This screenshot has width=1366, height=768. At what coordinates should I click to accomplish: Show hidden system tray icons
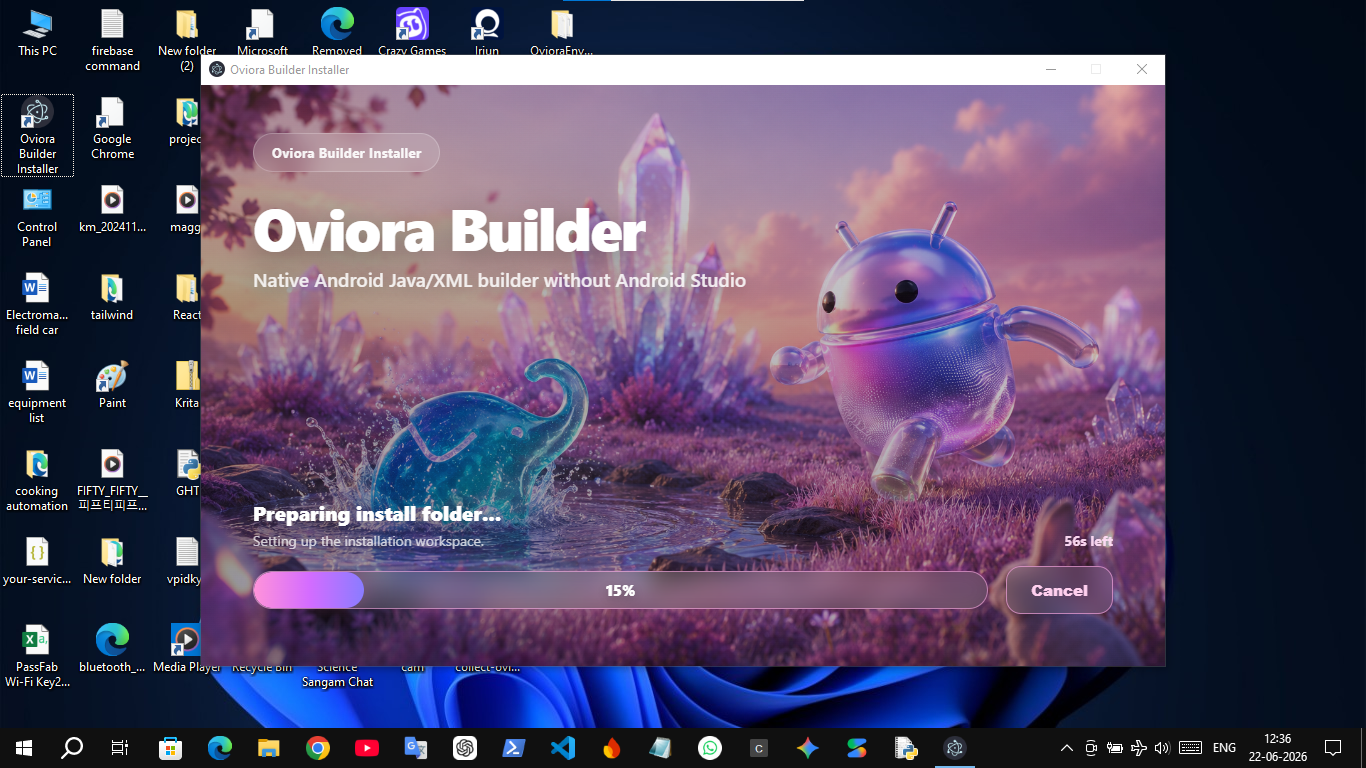coord(1066,747)
